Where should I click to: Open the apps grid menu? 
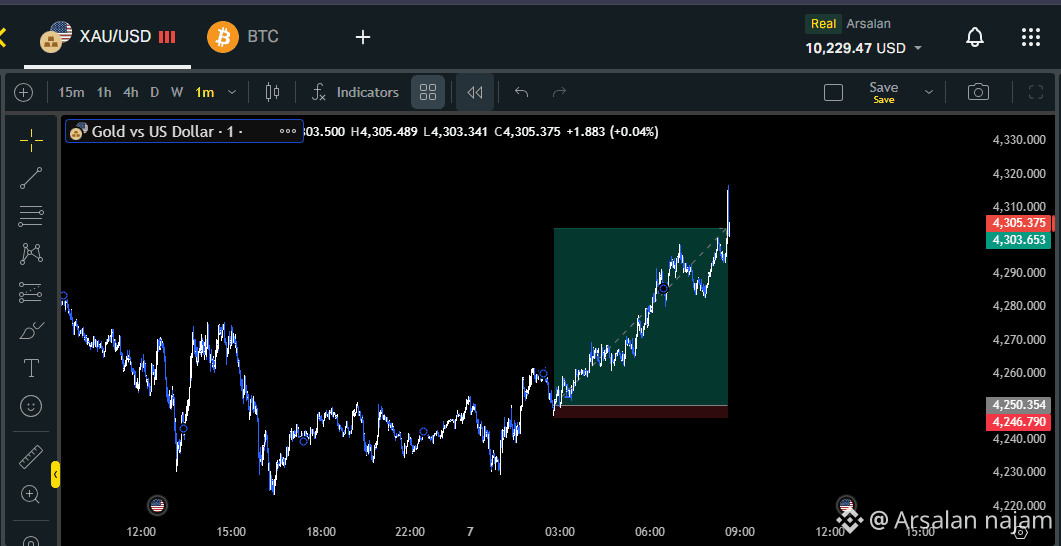(x=1031, y=37)
